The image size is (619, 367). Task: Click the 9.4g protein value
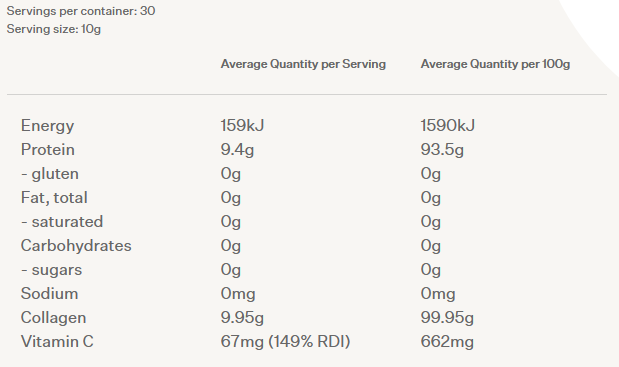pyautogui.click(x=237, y=150)
